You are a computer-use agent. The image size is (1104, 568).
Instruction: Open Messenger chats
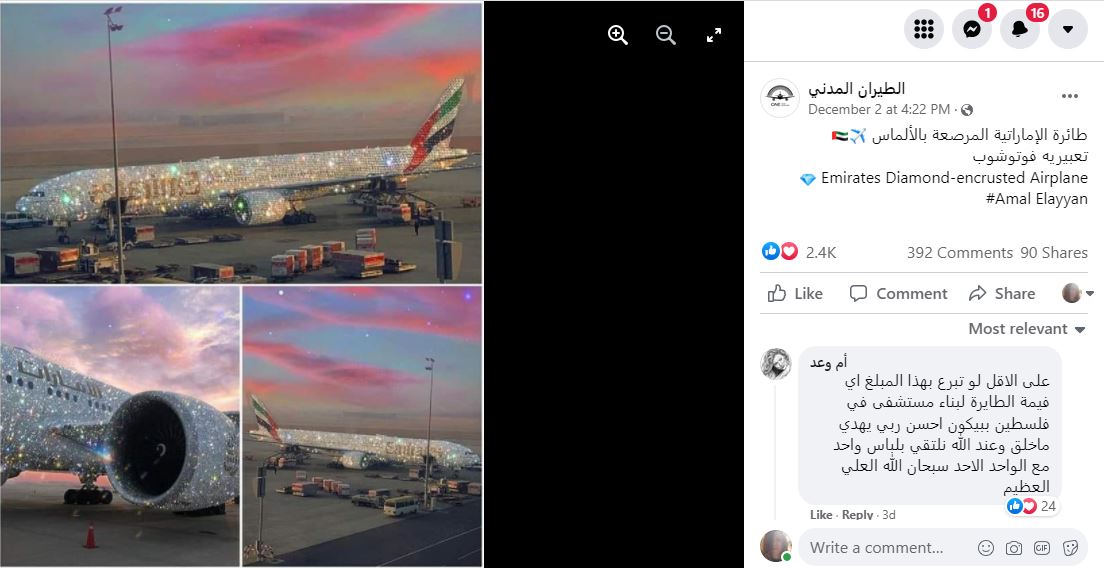(972, 29)
